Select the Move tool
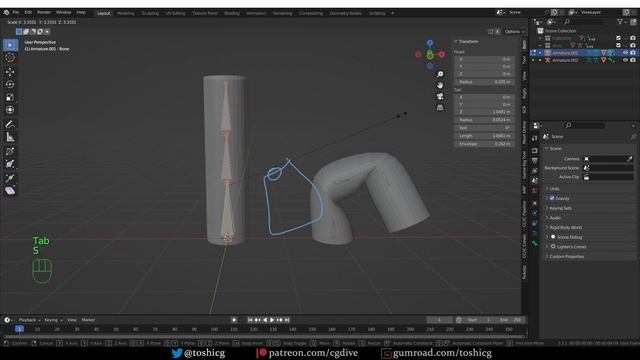The width and height of the screenshot is (640, 360). click(x=10, y=72)
